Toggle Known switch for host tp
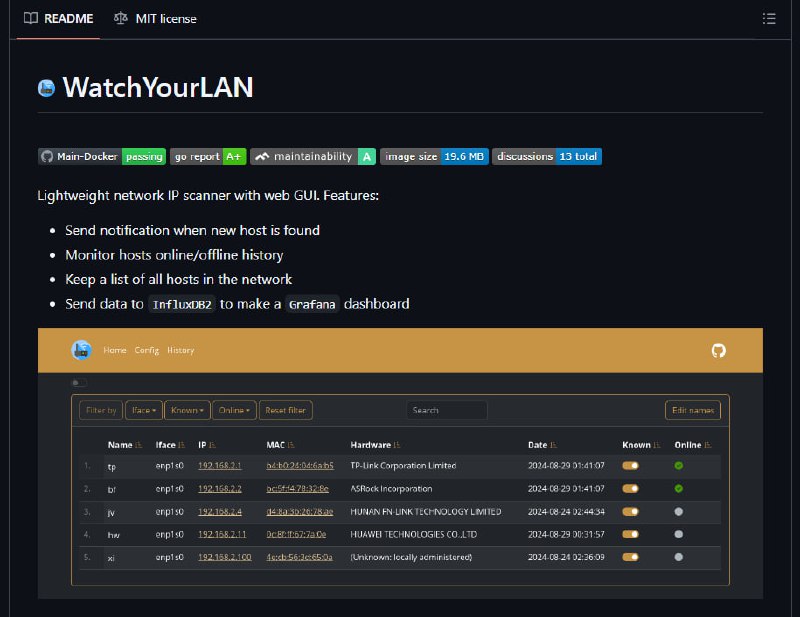Viewport: 800px width, 617px height. pos(630,465)
